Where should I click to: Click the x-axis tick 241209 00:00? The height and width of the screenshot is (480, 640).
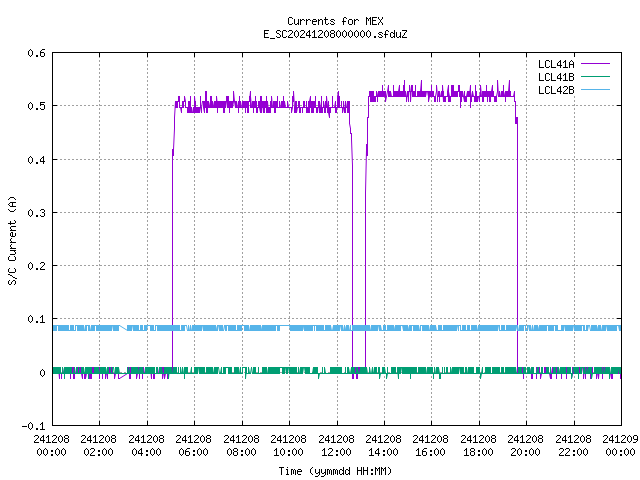(620, 445)
